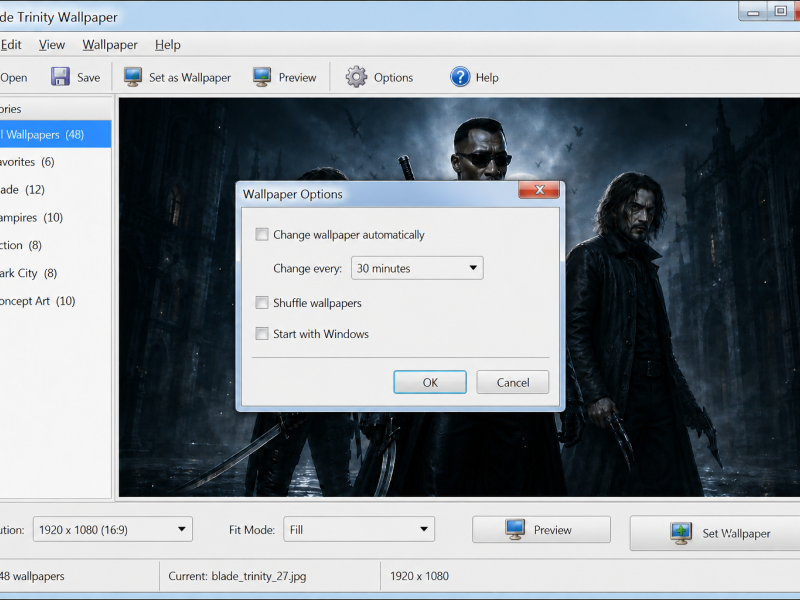Click the Set as Wallpaper toolbar label

(190, 78)
